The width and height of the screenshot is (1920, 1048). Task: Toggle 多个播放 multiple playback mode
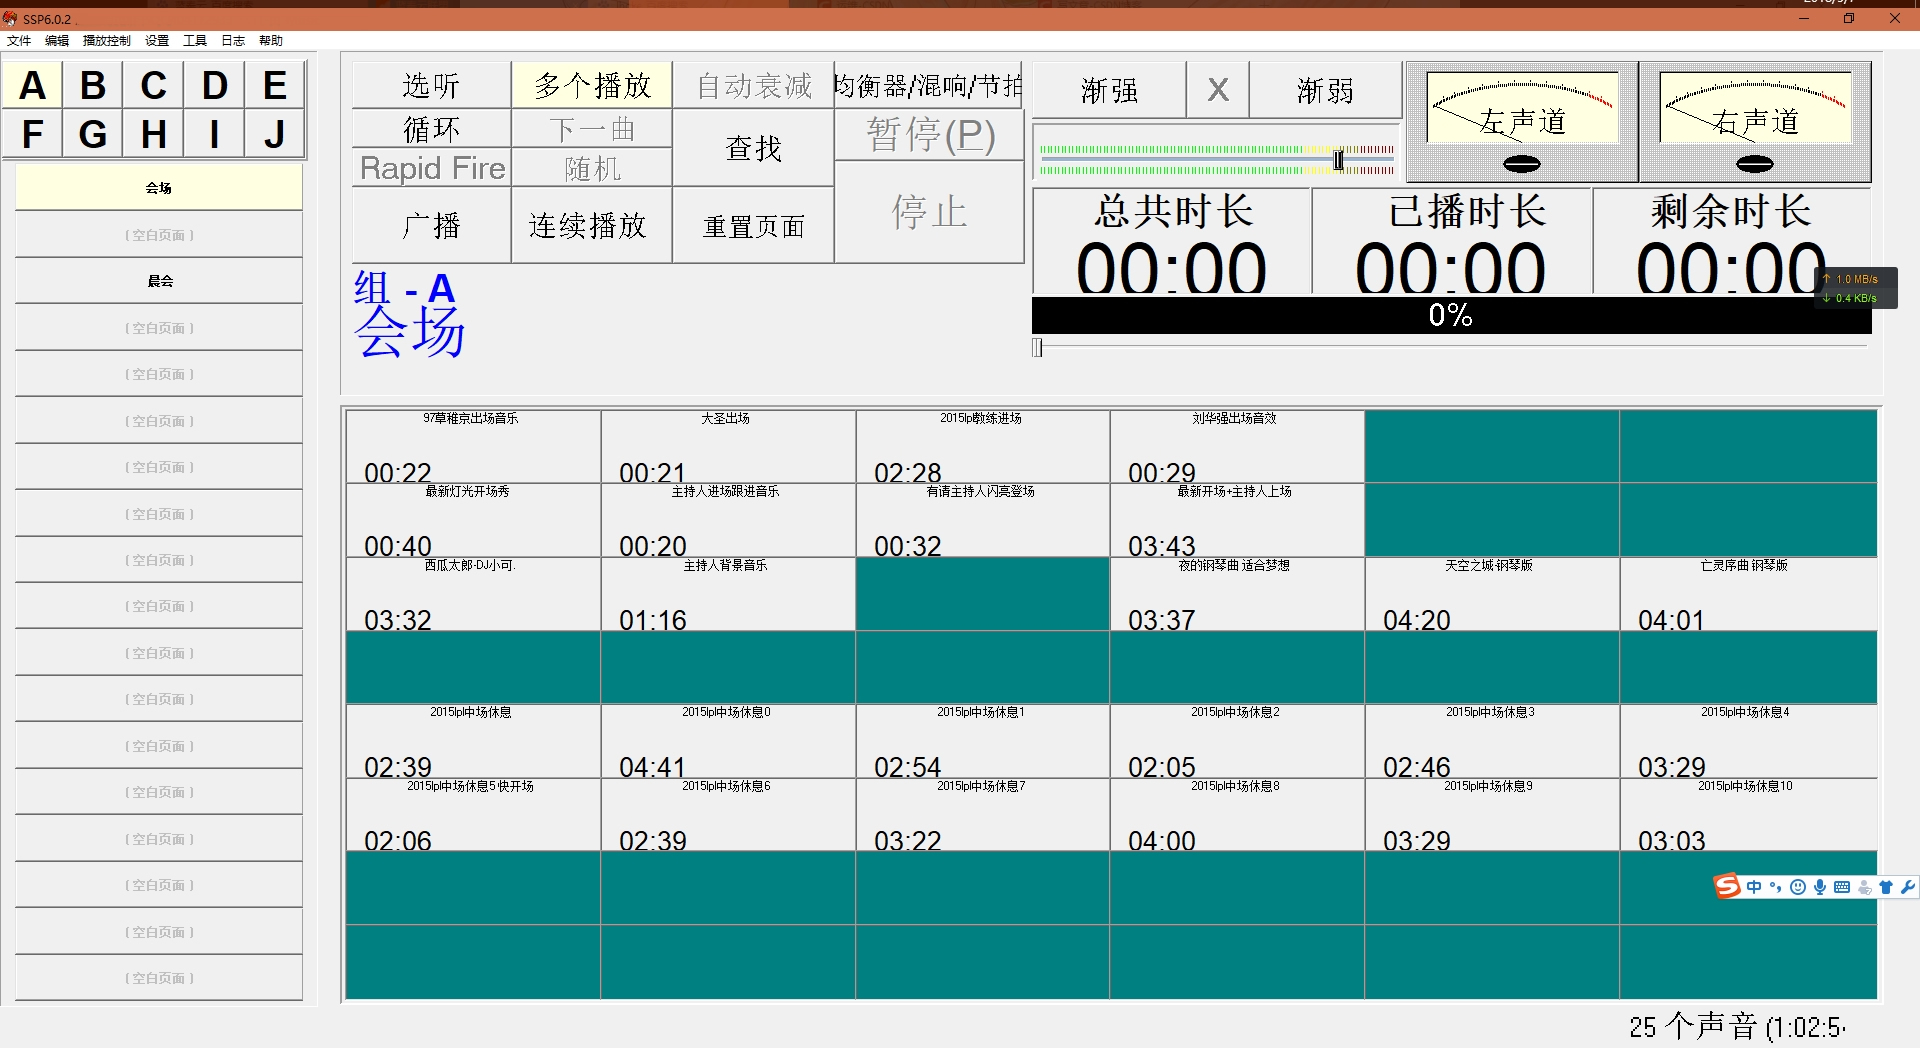point(591,85)
